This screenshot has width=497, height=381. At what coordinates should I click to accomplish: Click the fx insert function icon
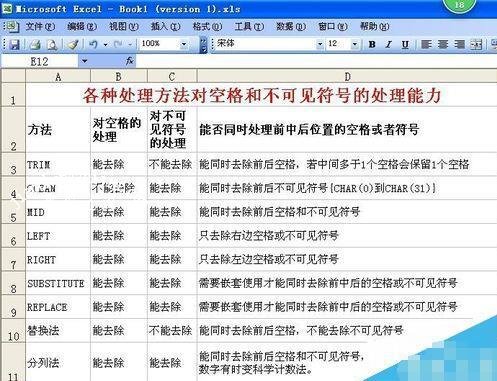129,61
